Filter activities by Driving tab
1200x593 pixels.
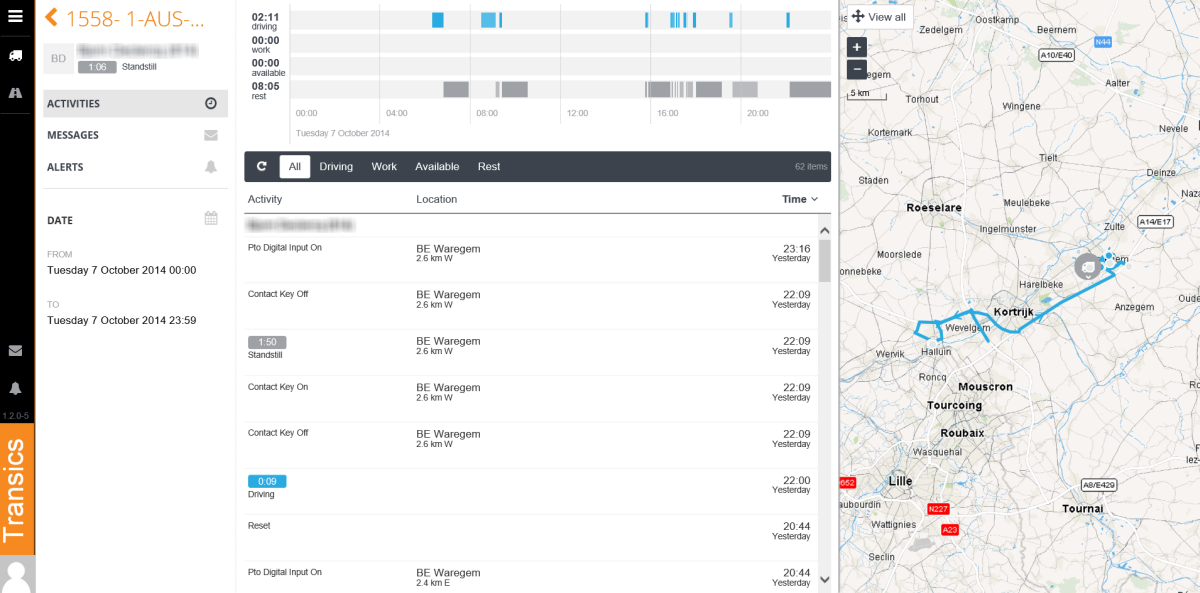(x=336, y=167)
